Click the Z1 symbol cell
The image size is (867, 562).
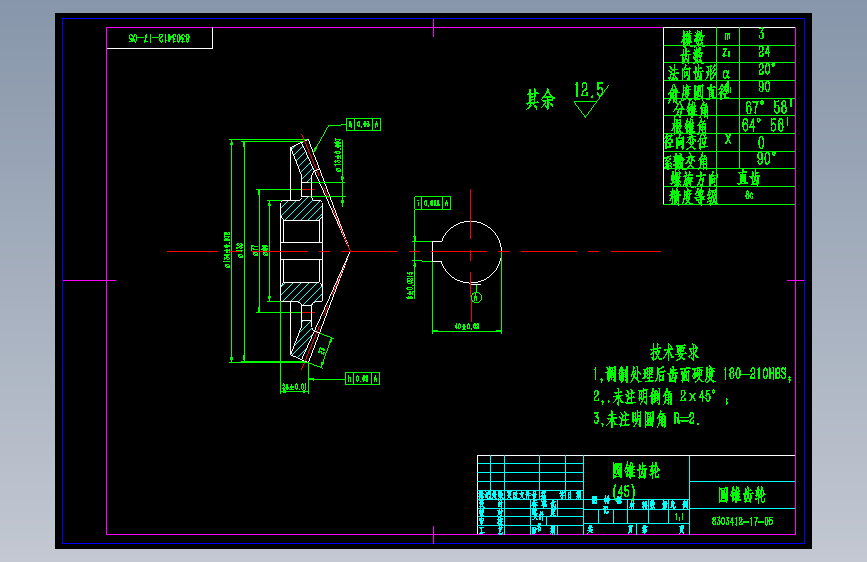726,53
